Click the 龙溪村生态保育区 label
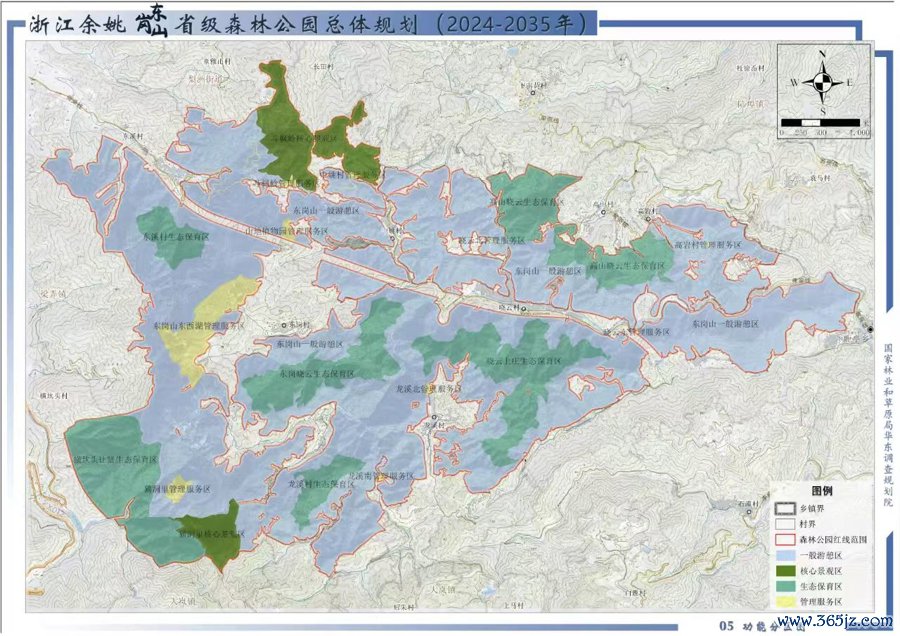900x636 pixels. 321,484
